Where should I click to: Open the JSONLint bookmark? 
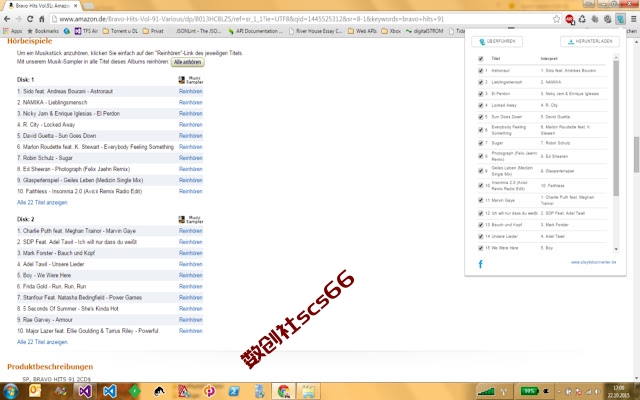click(x=198, y=31)
